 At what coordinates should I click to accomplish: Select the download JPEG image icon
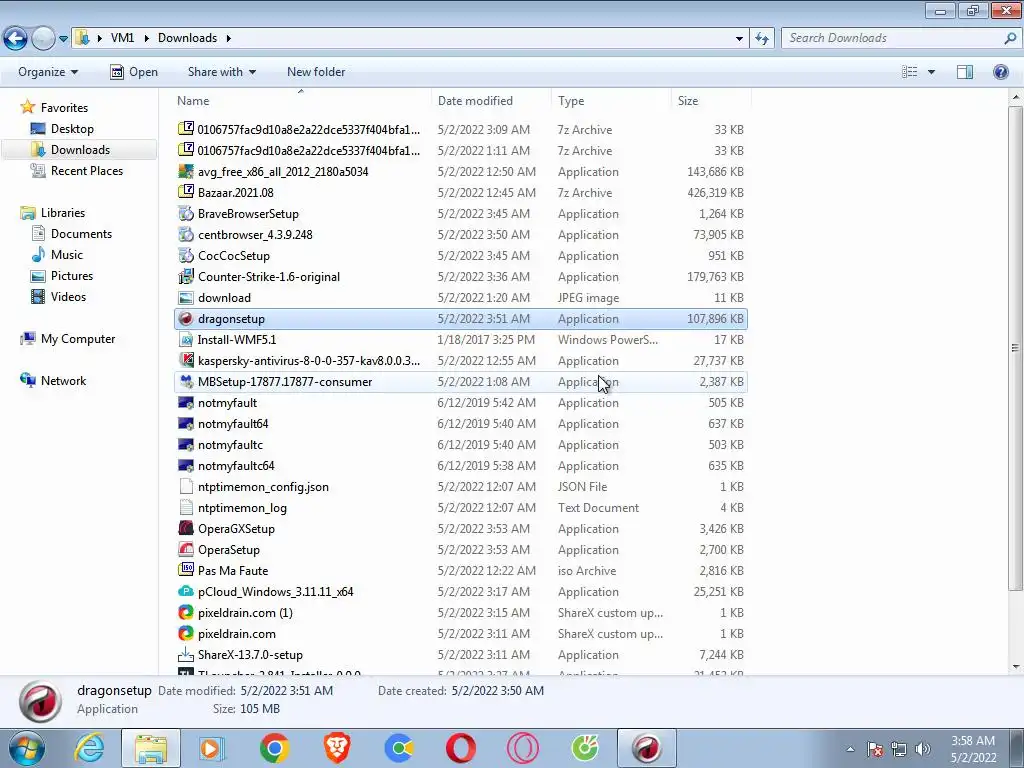click(x=186, y=298)
